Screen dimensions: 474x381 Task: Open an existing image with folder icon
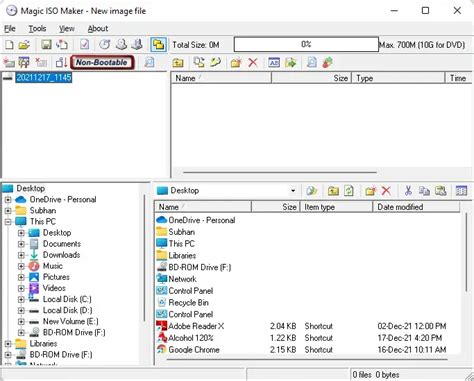[24, 45]
